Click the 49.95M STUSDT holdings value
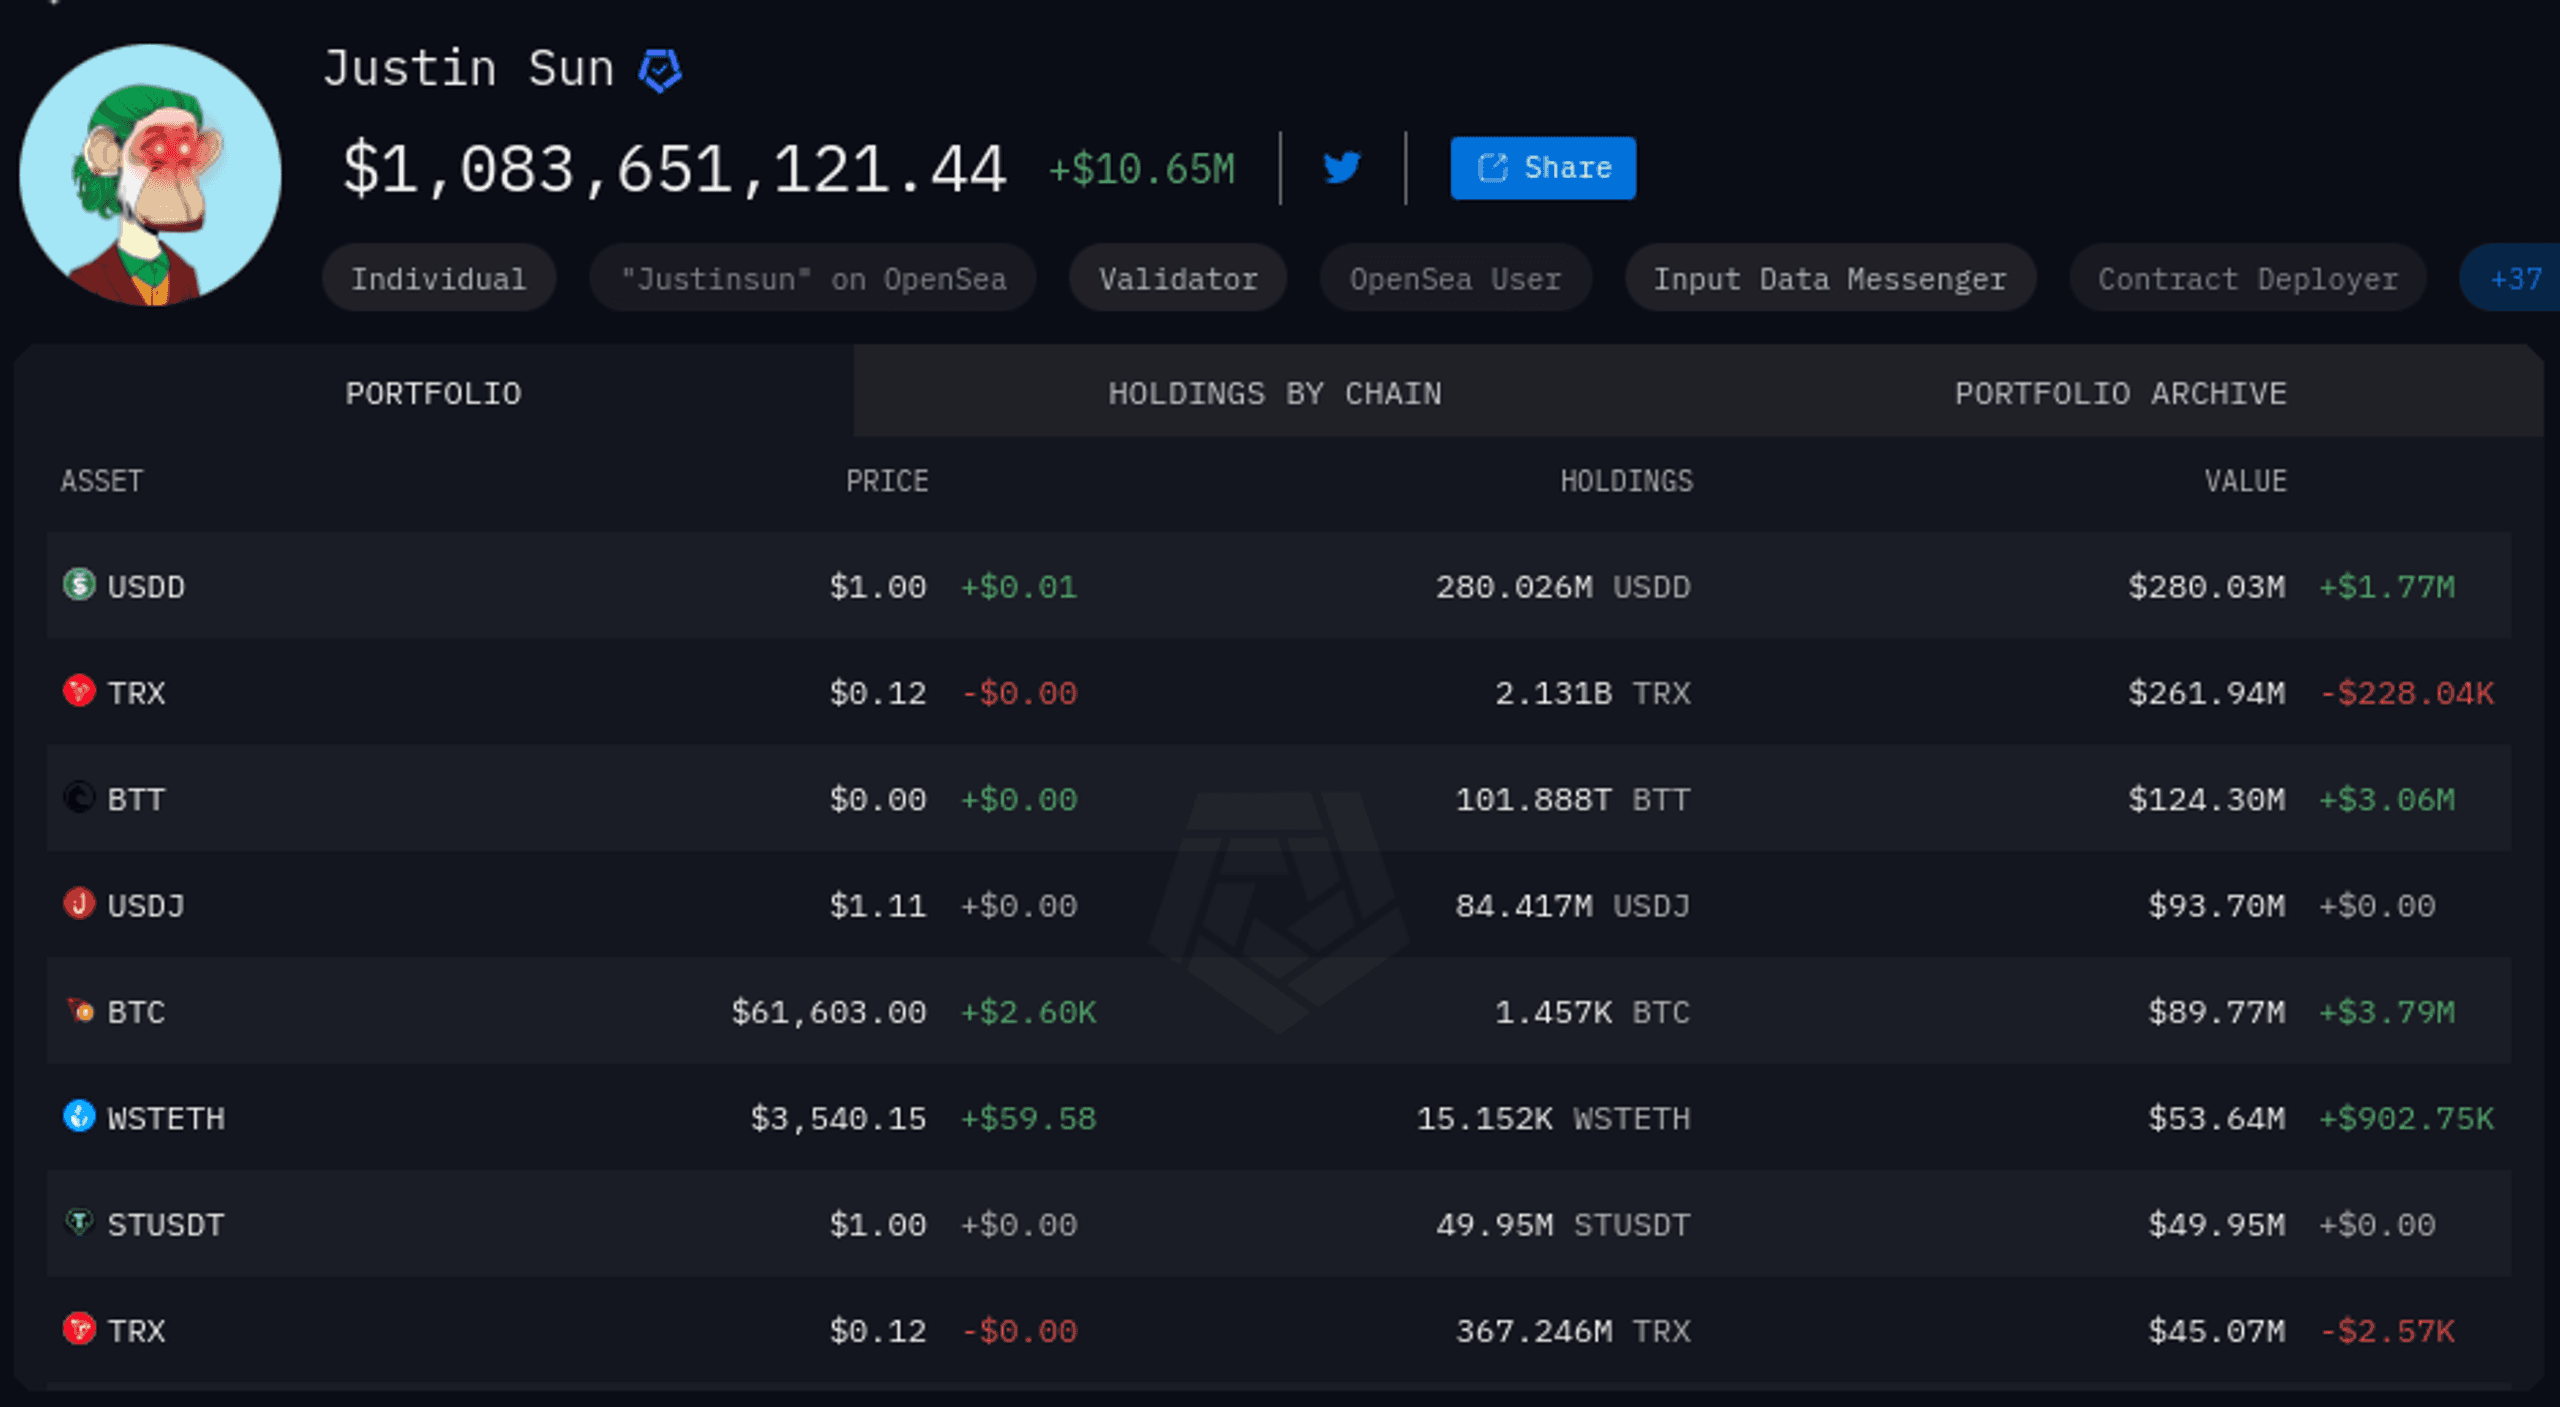This screenshot has width=2560, height=1407. click(x=1563, y=1225)
